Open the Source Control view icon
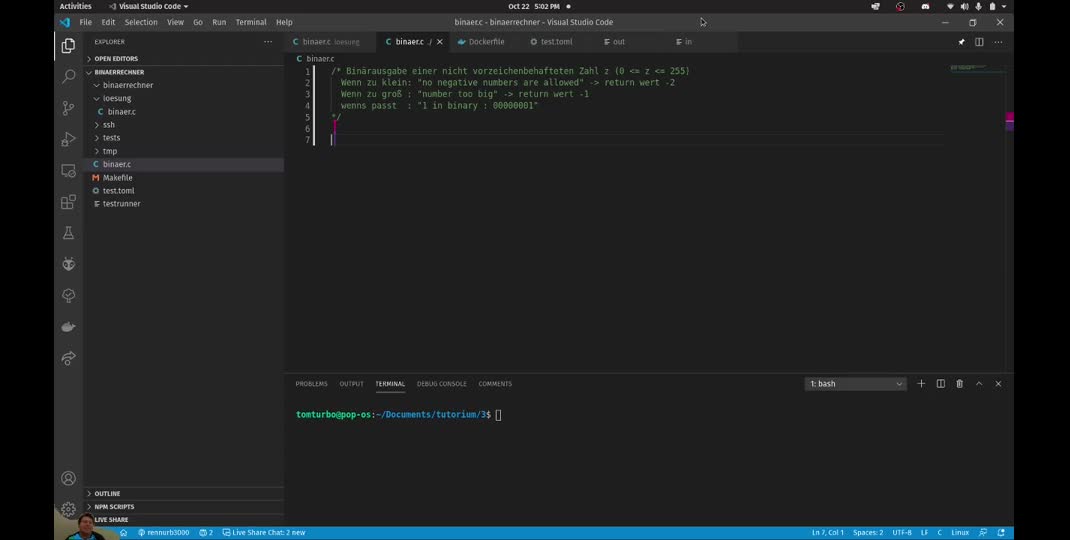 pyautogui.click(x=68, y=108)
